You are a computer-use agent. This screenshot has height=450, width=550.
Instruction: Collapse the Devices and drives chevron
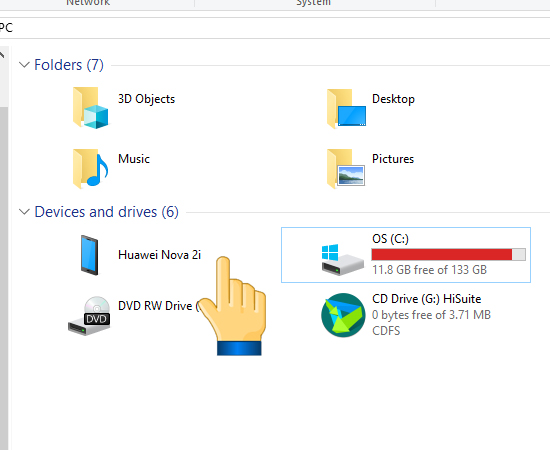click(24, 212)
